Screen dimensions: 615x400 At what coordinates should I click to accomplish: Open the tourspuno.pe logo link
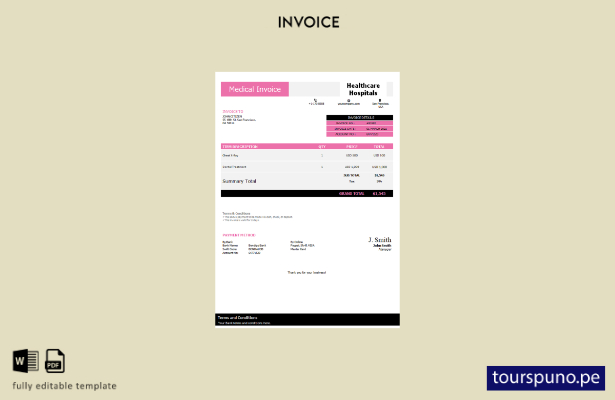(x=546, y=378)
